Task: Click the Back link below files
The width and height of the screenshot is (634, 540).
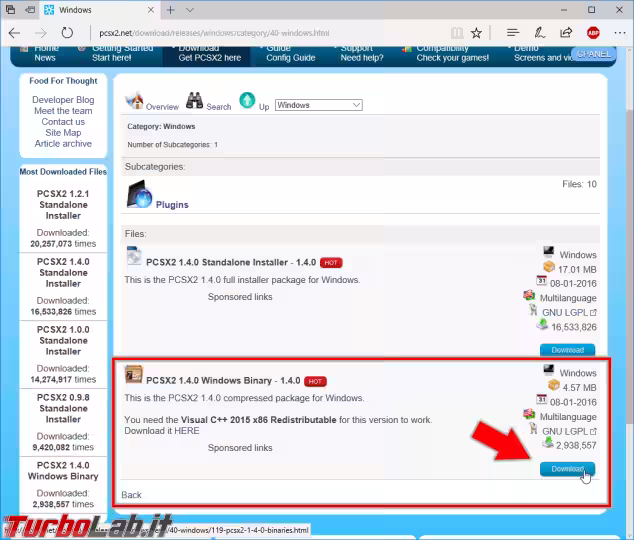Action: (x=131, y=495)
